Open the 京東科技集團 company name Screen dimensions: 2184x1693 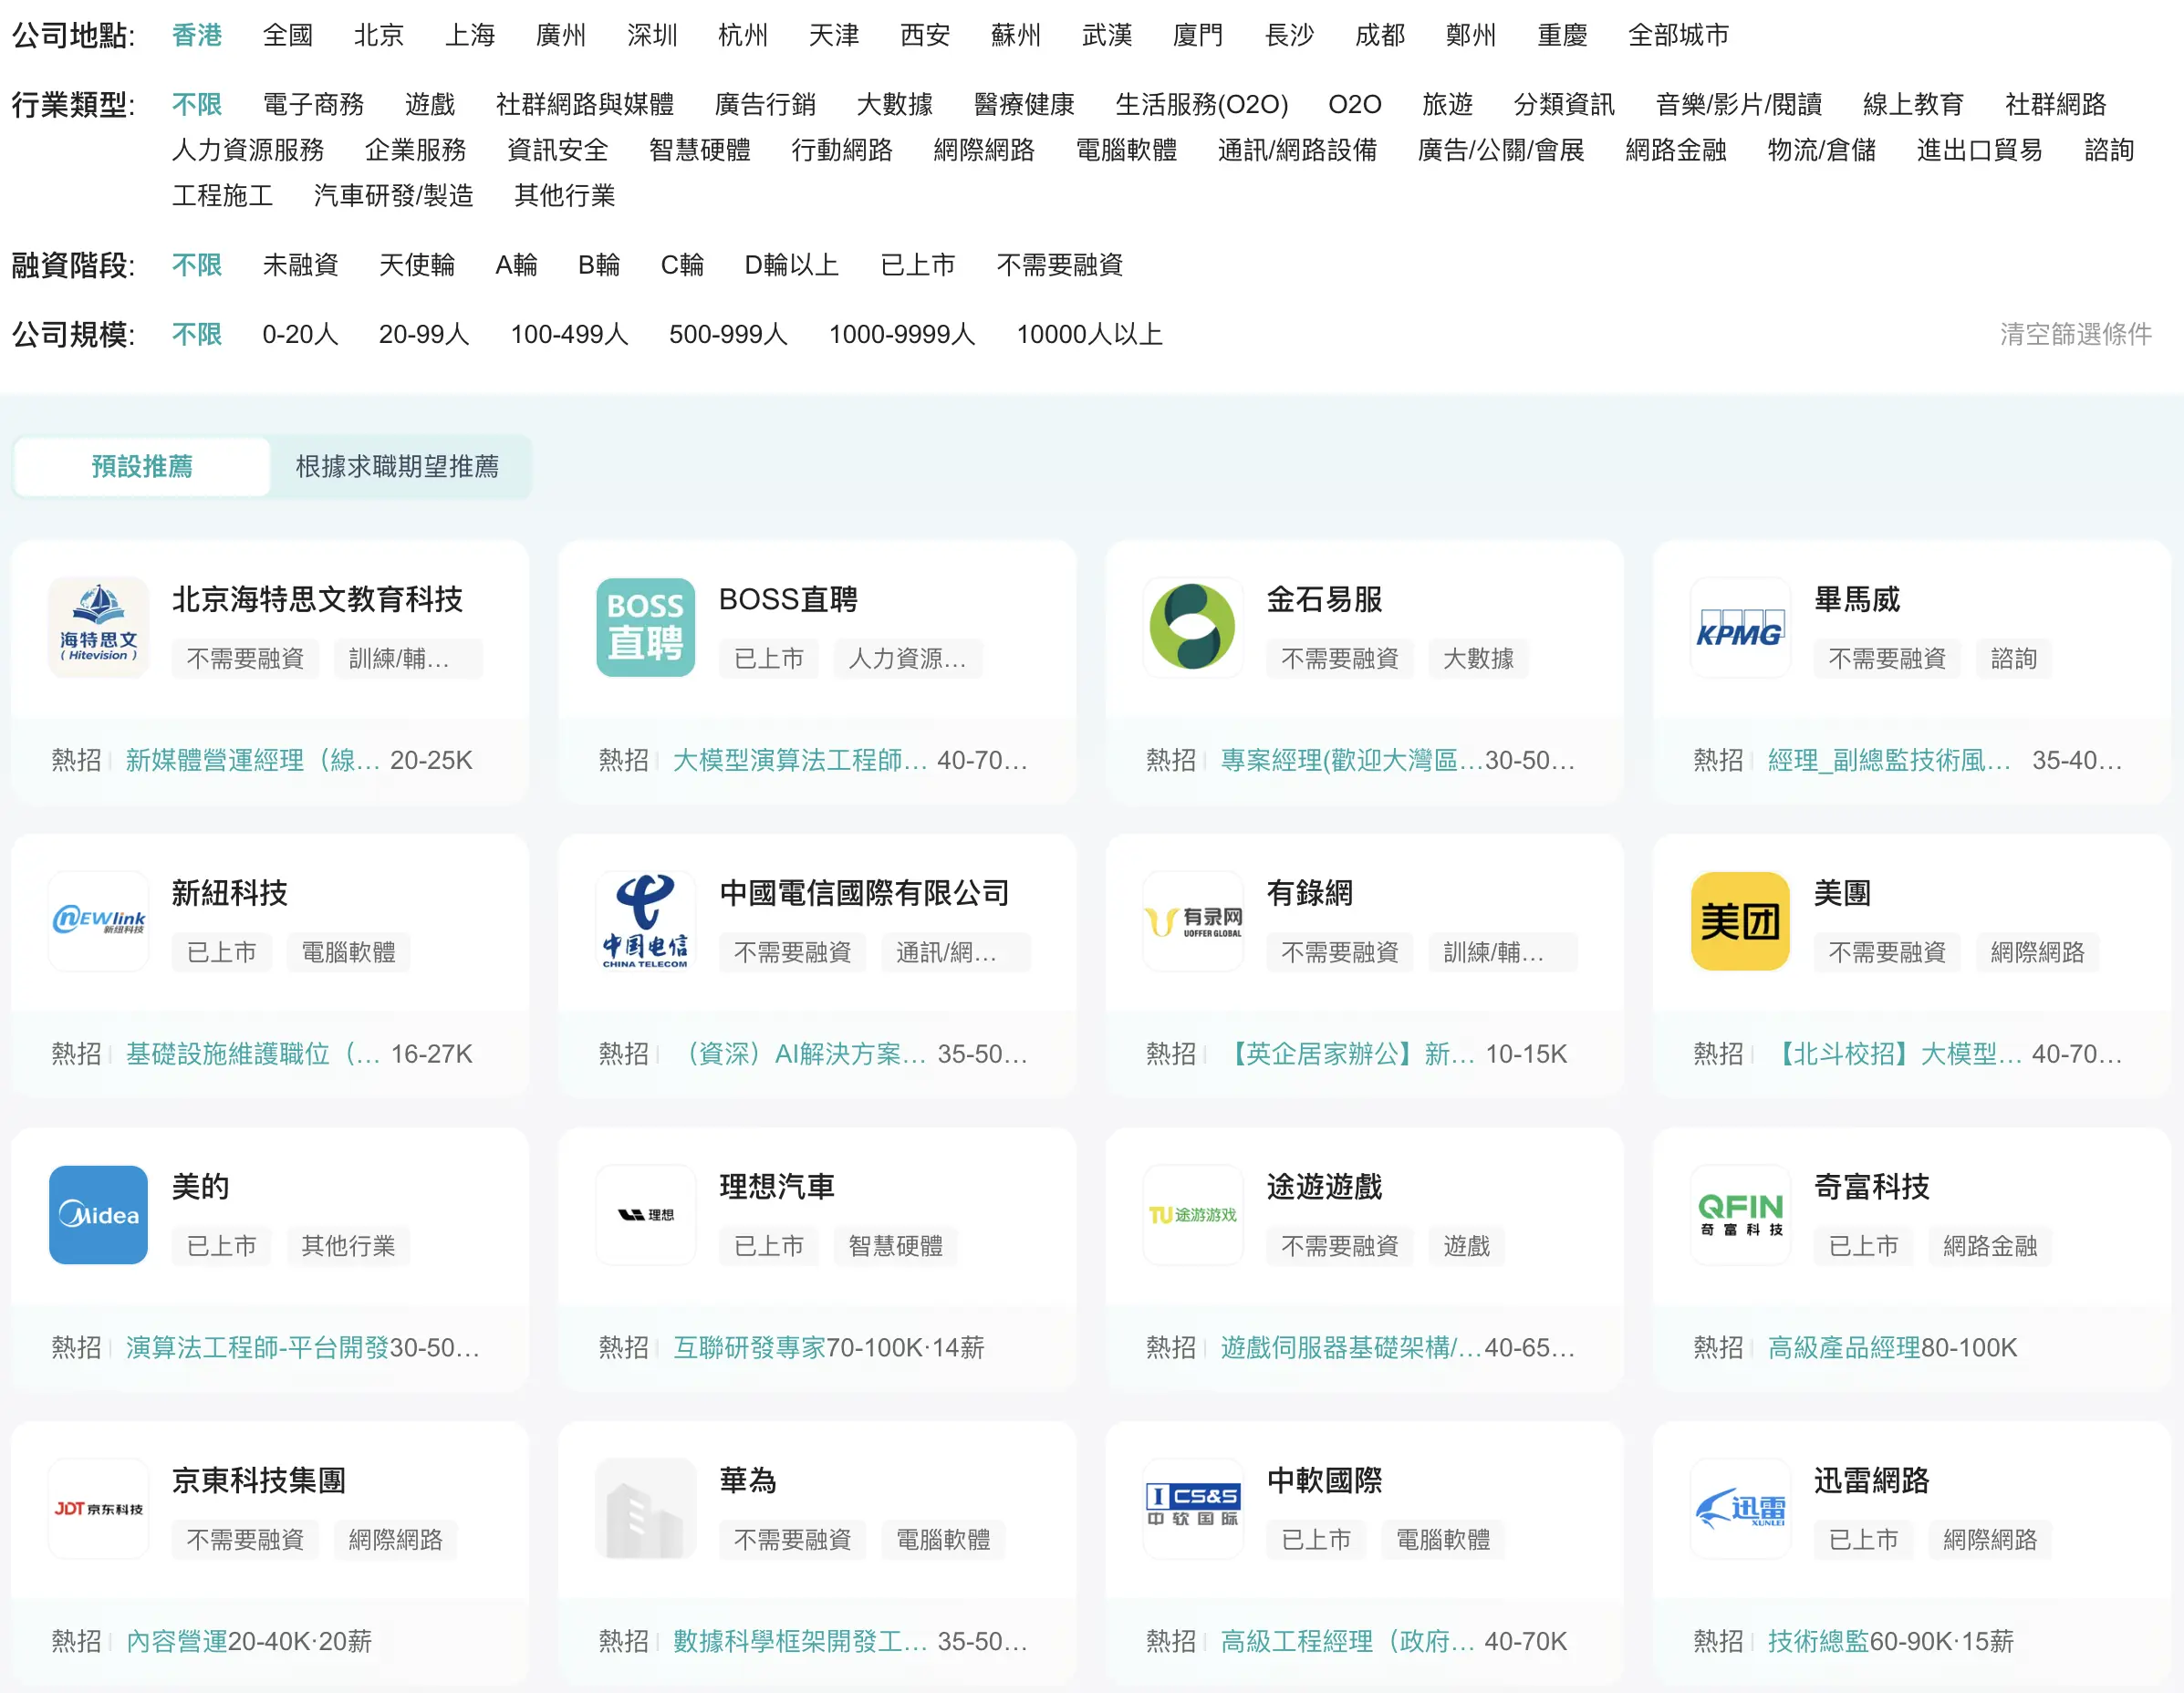pyautogui.click(x=258, y=1480)
